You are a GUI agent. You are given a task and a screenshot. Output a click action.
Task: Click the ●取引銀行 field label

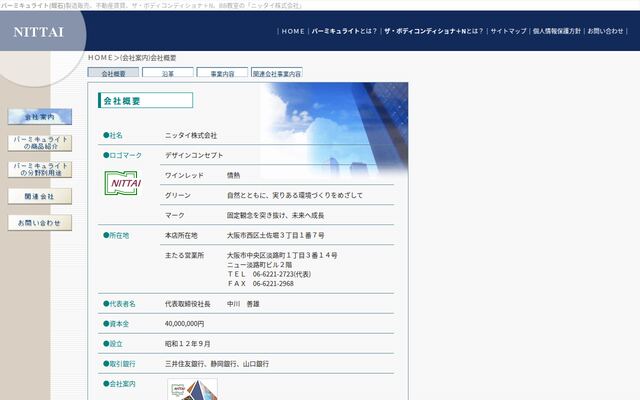coord(119,364)
